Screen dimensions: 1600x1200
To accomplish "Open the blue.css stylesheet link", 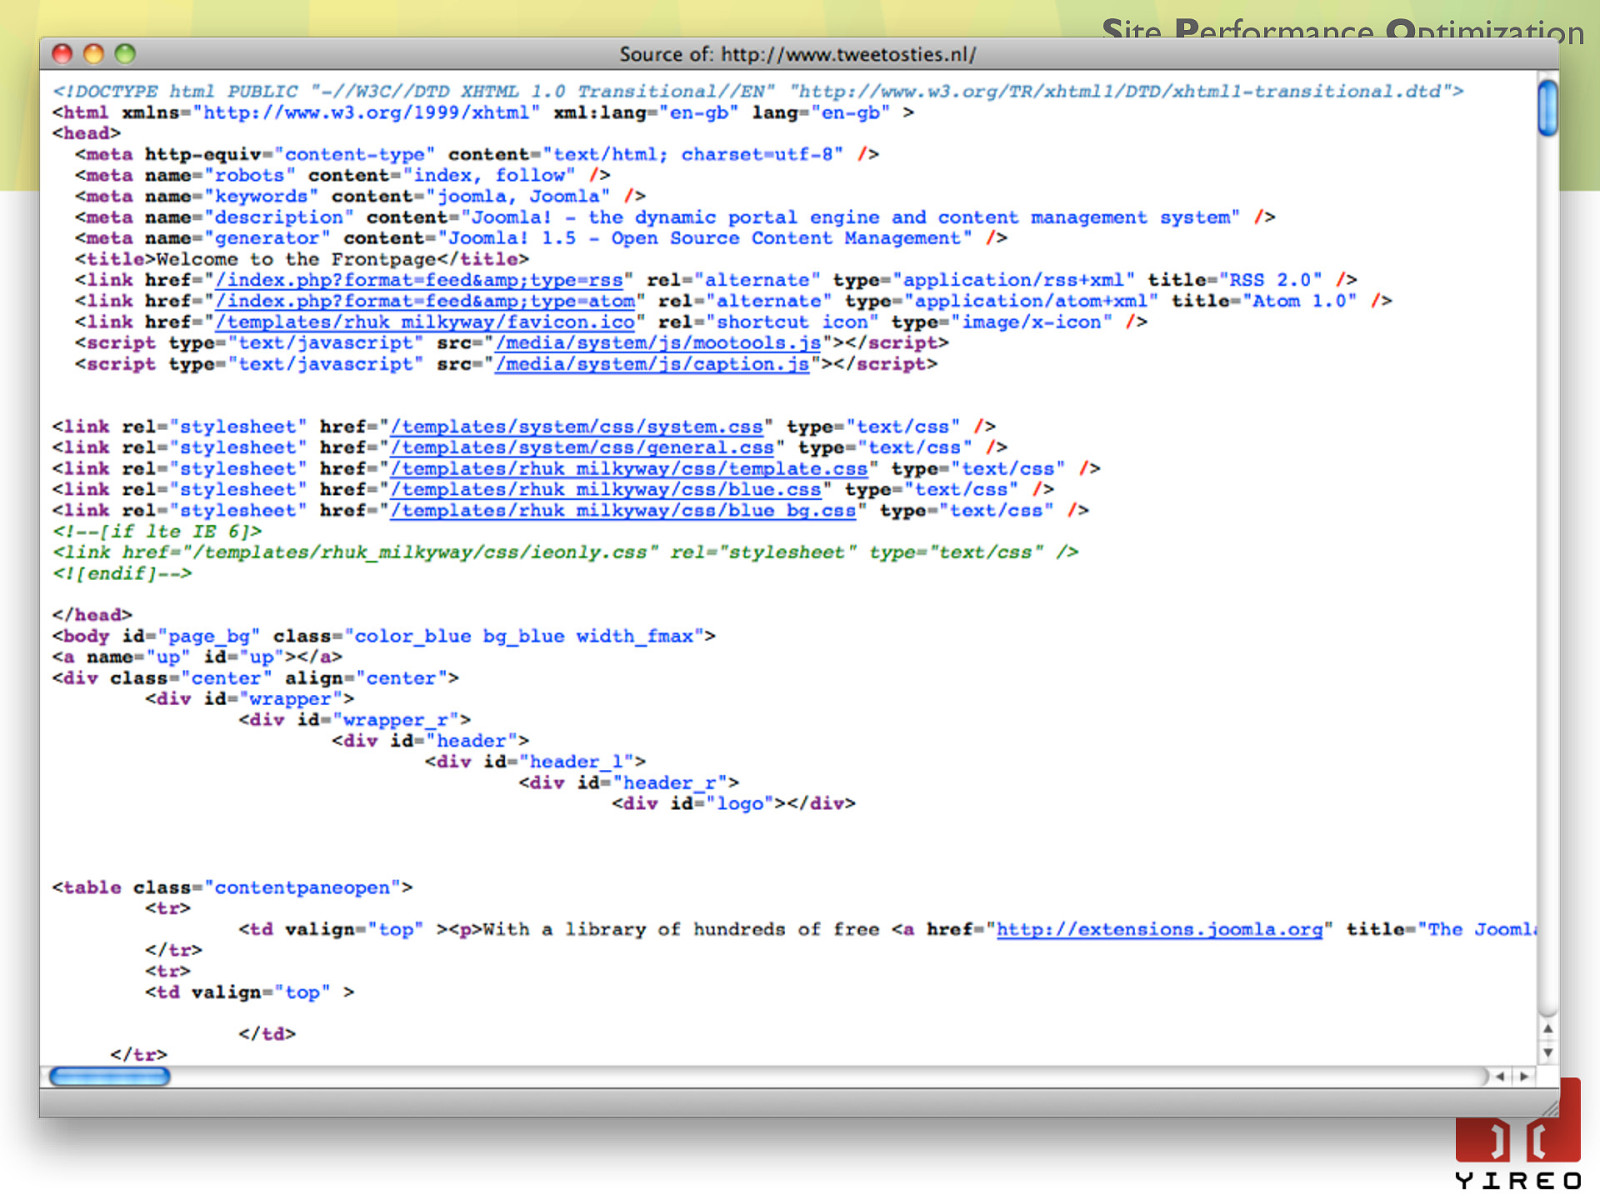I will point(606,490).
